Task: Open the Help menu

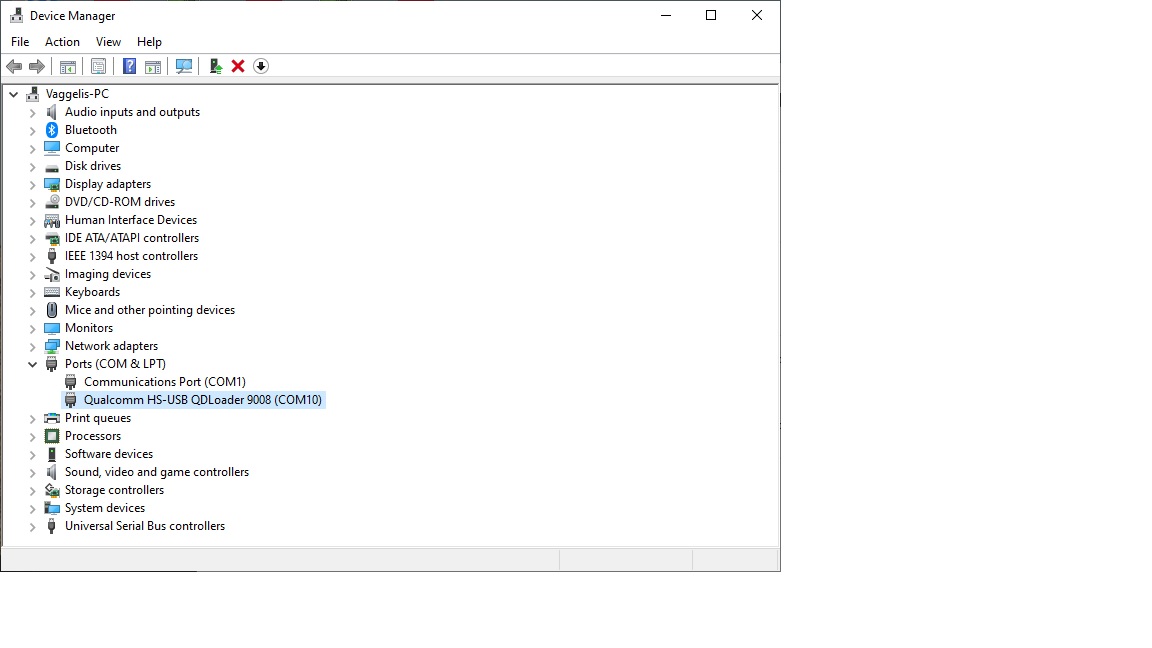Action: click(149, 42)
